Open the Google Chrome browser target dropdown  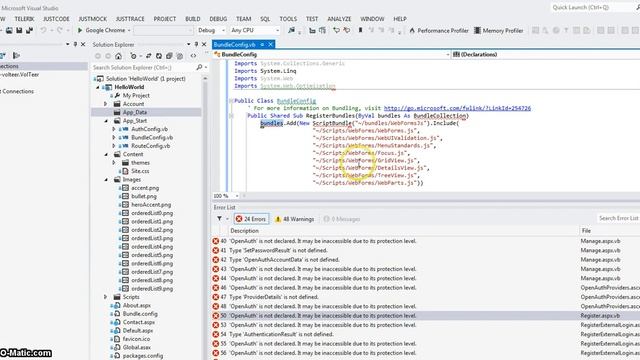129,30
